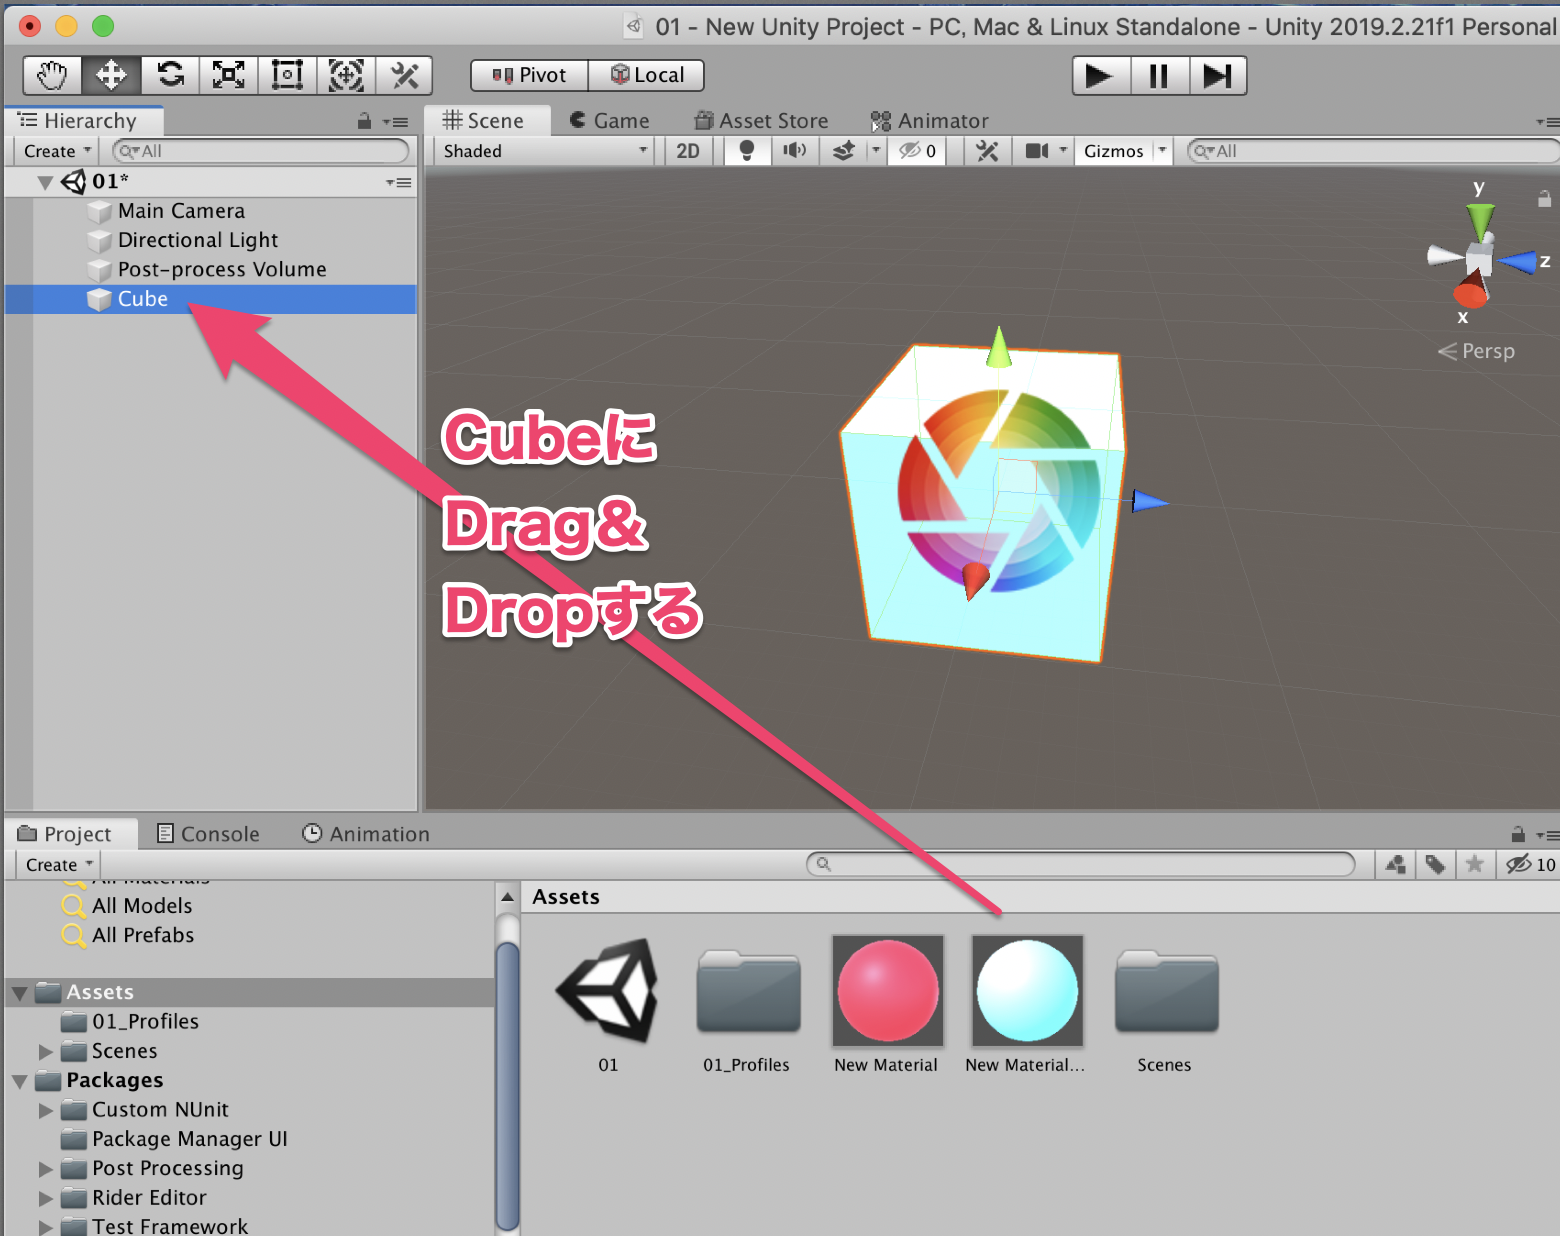The image size is (1560, 1236).
Task: Lock the Hierarchy panel
Action: [365, 121]
